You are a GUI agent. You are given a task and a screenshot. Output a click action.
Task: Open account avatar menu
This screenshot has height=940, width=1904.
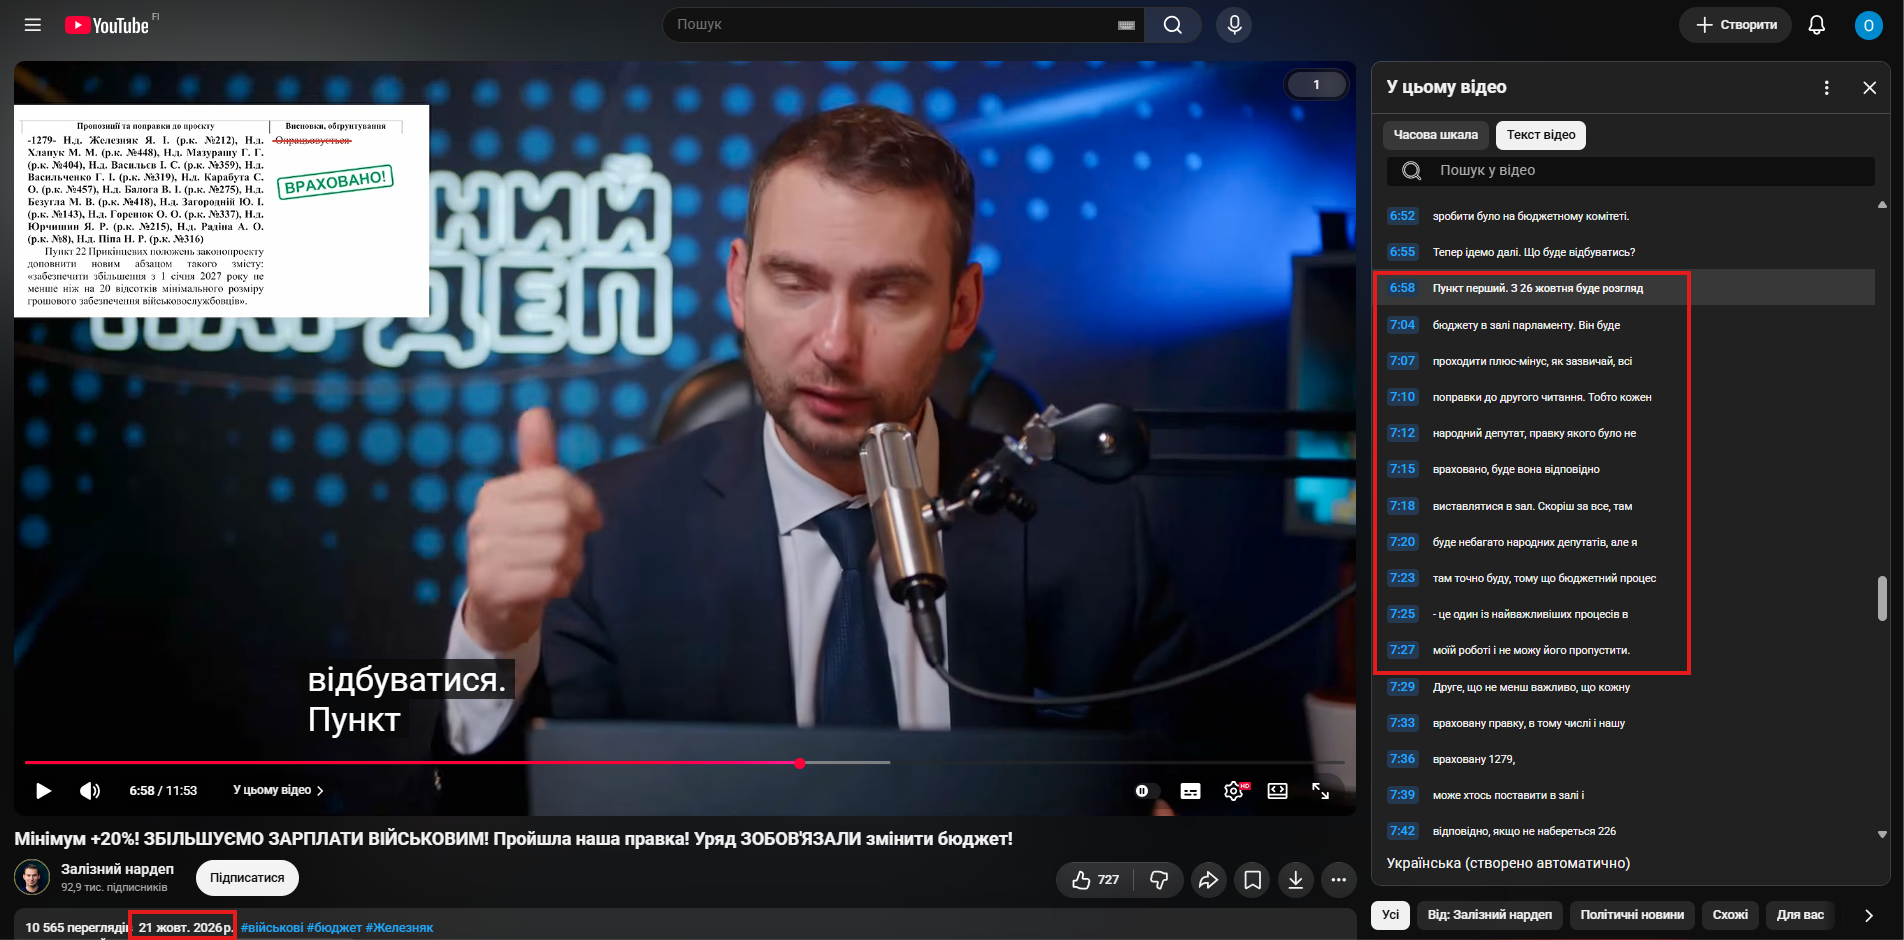click(x=1868, y=25)
